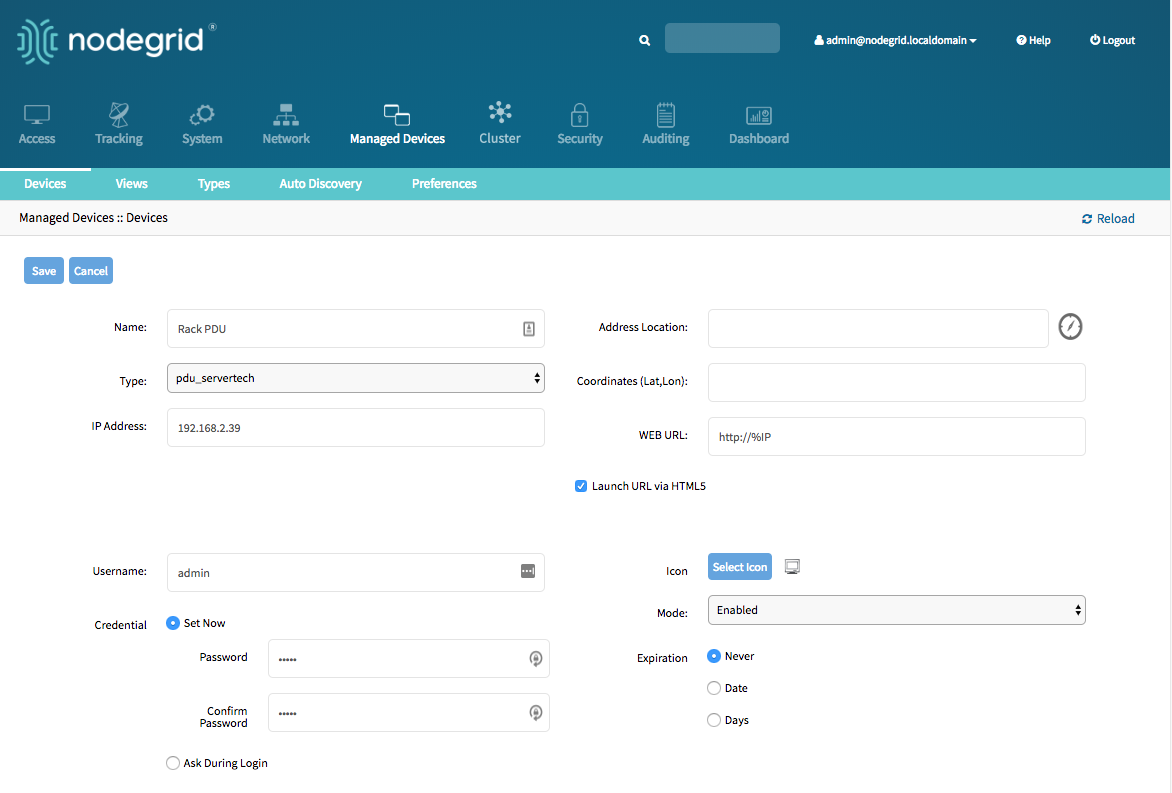Switch to the Devices tab
This screenshot has height=793, width=1172.
(45, 184)
